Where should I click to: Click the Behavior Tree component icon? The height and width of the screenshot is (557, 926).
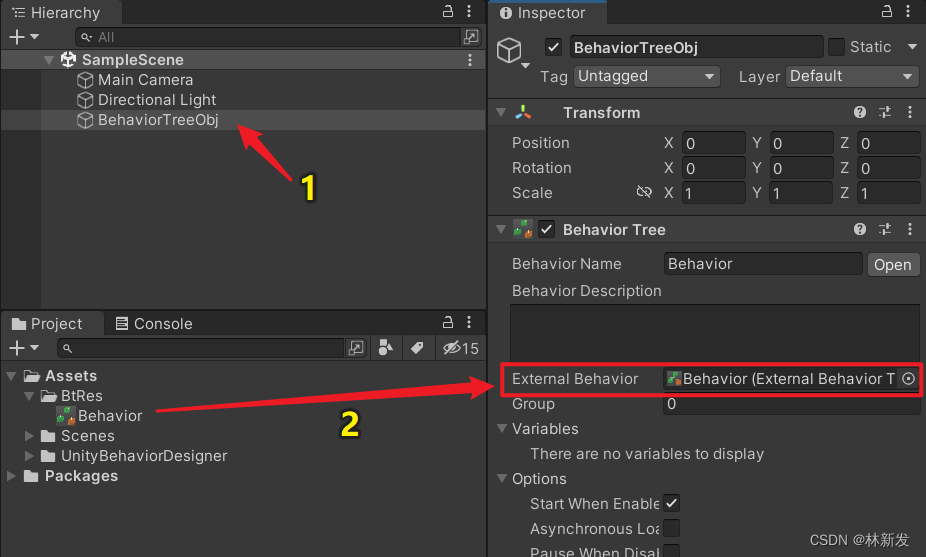[523, 229]
